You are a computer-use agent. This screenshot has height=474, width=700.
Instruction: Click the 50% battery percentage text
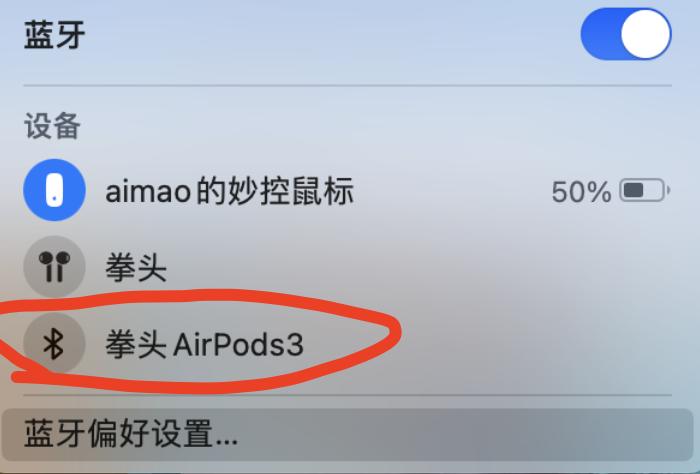pos(581,192)
